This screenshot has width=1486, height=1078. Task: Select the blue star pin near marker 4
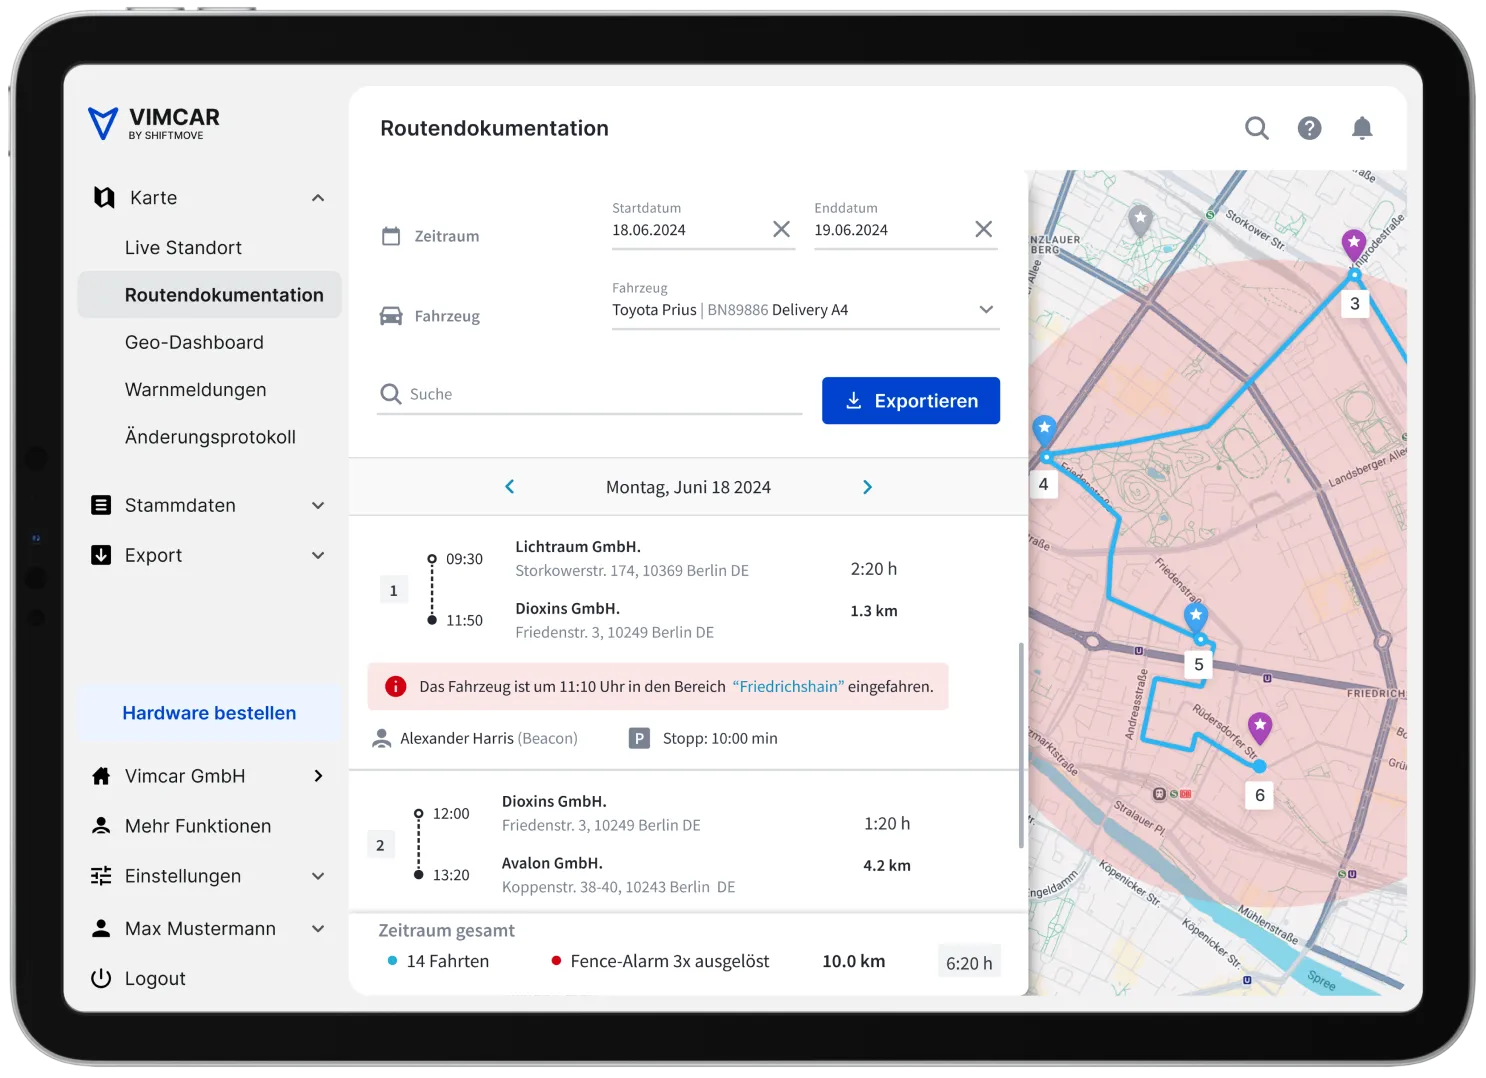(1045, 430)
